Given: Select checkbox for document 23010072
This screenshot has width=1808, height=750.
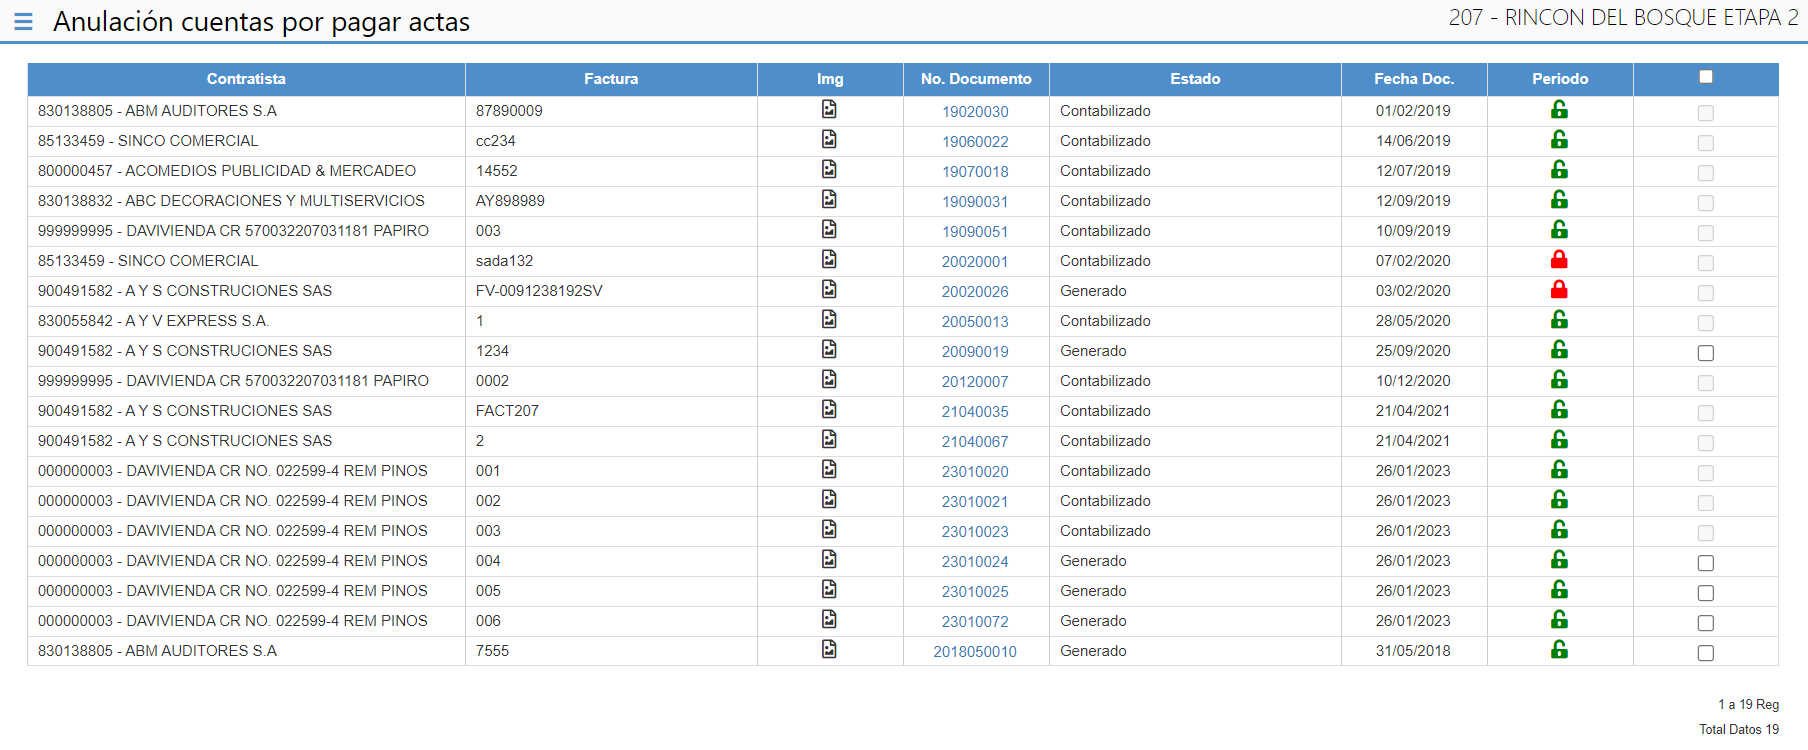Looking at the screenshot, I should [x=1706, y=623].
